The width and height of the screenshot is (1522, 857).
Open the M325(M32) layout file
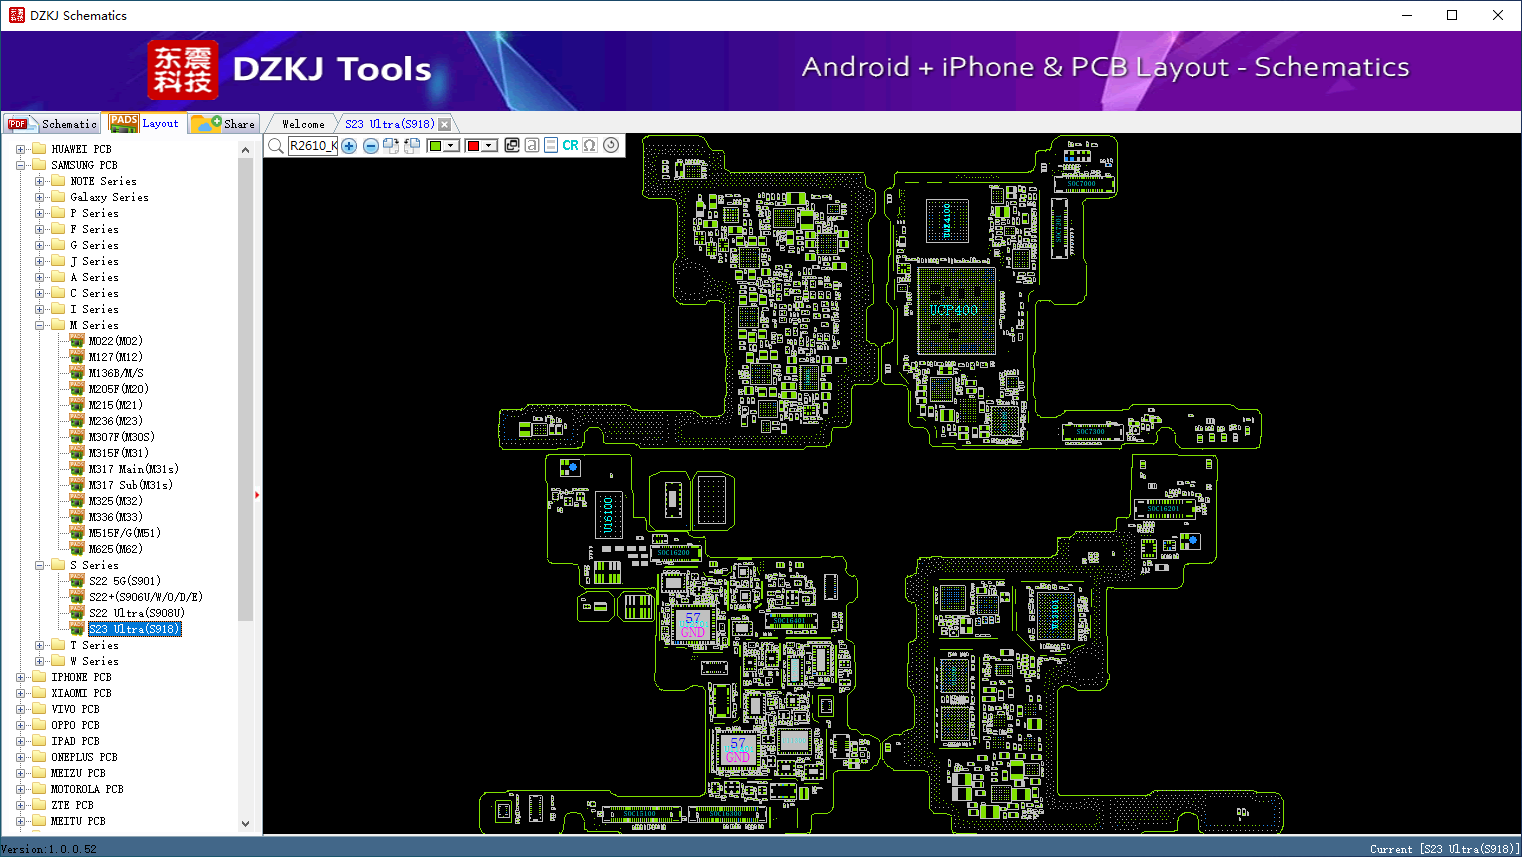click(x=115, y=501)
